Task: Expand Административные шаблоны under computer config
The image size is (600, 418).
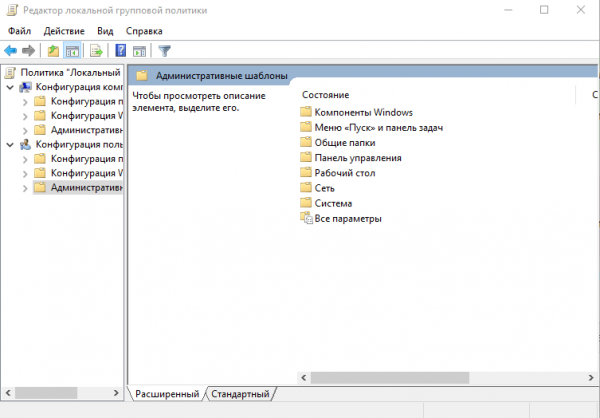Action: (x=25, y=131)
